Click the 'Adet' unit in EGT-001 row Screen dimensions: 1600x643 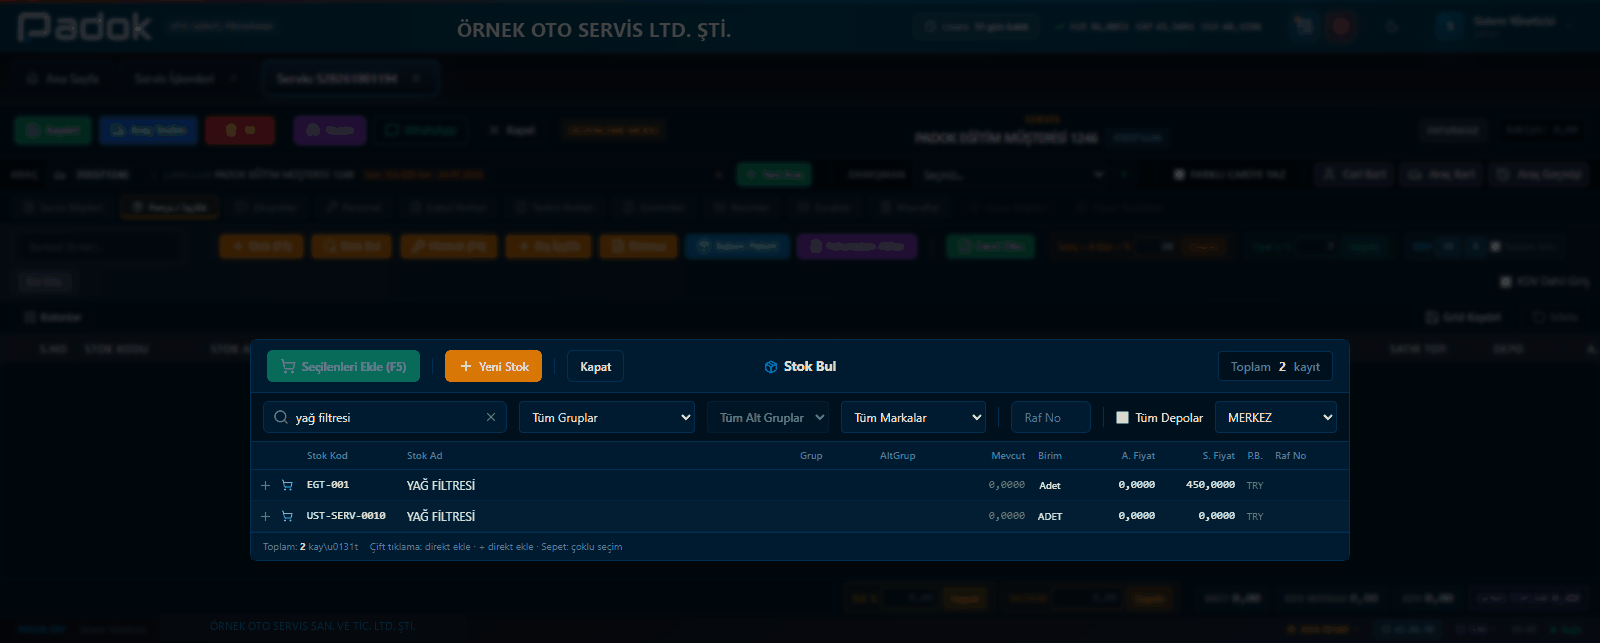pyautogui.click(x=1050, y=485)
